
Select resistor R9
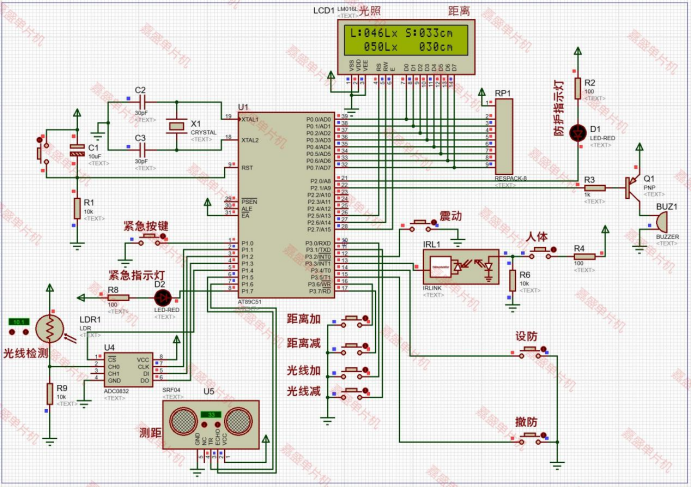(x=50, y=393)
